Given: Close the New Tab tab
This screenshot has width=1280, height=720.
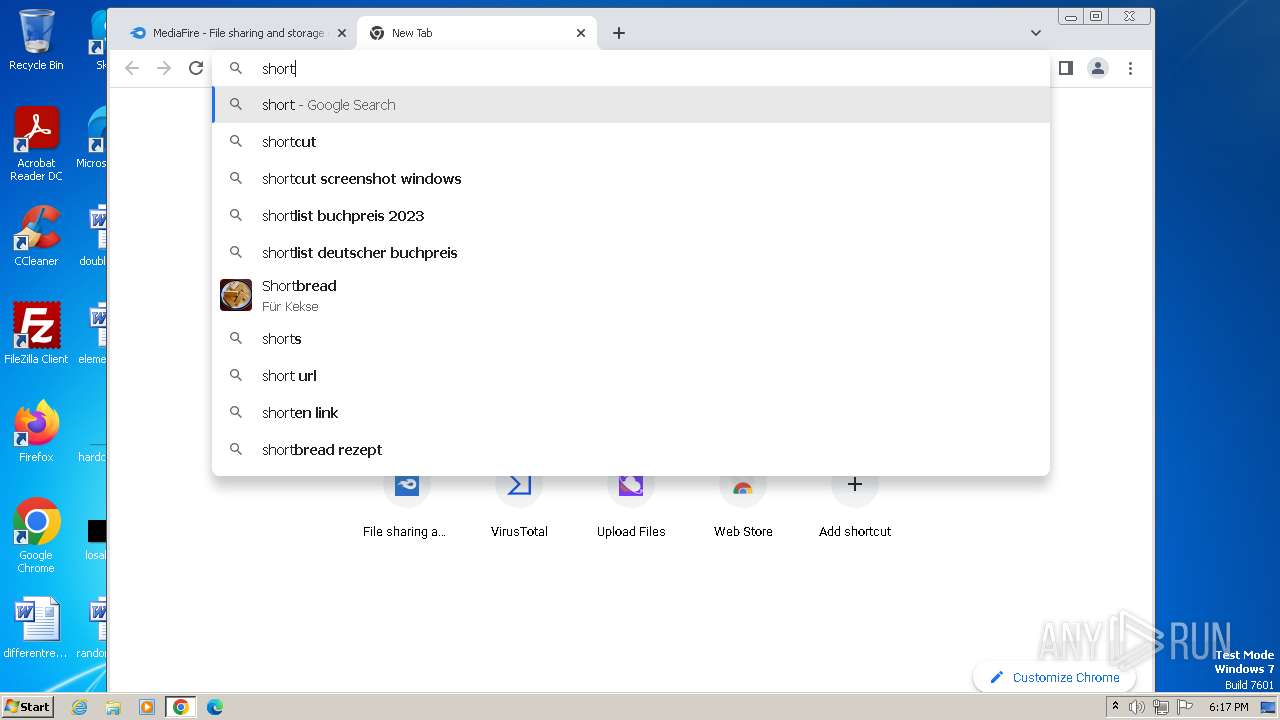Looking at the screenshot, I should pyautogui.click(x=581, y=33).
